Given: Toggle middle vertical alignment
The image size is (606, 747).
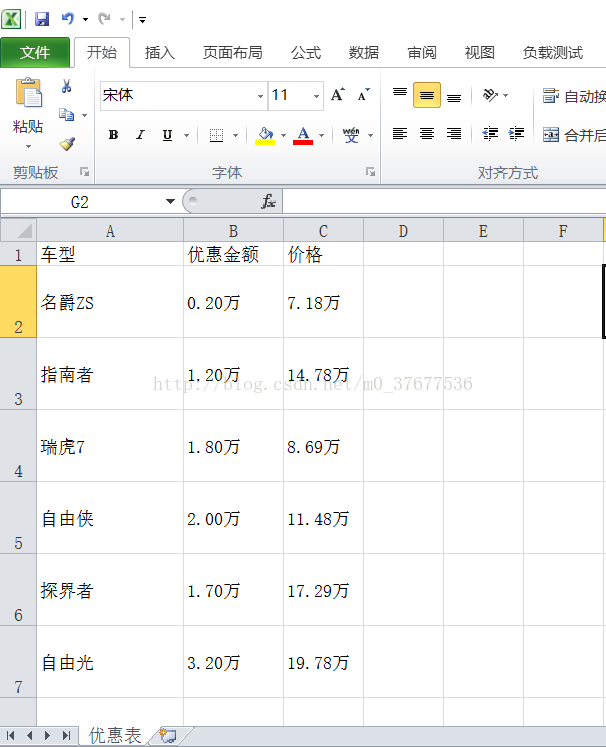Looking at the screenshot, I should click(x=427, y=95).
